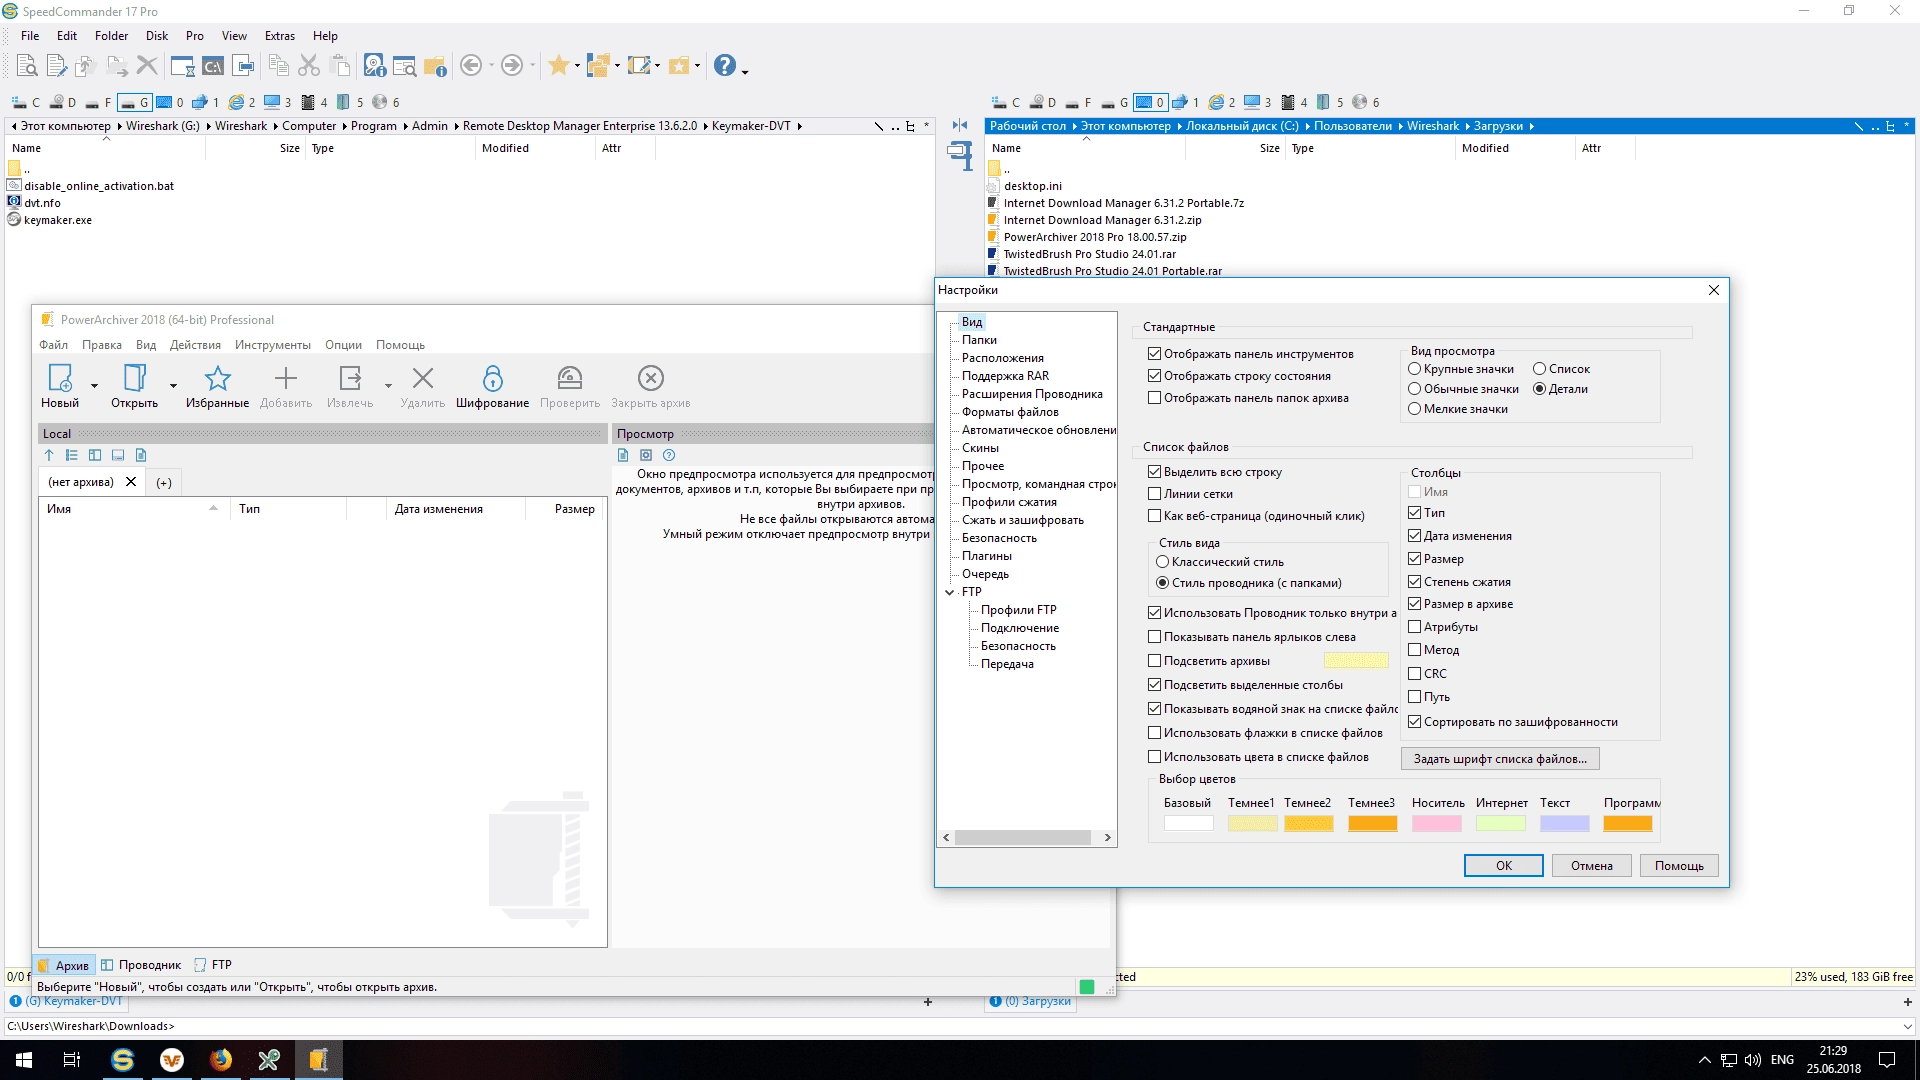Select drive C in the left drive bar
The image size is (1920, 1080).
tap(27, 102)
